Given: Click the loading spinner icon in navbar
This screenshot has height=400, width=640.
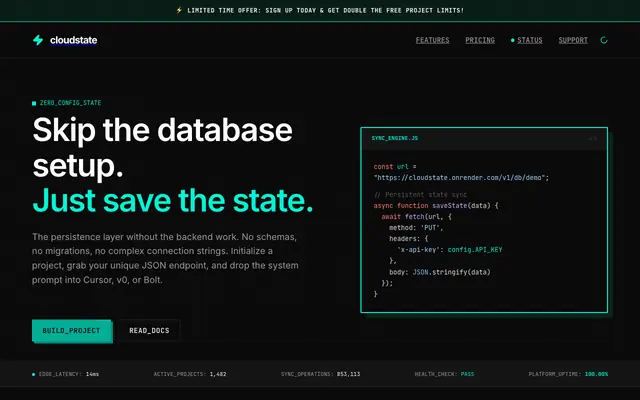Looking at the screenshot, I should pyautogui.click(x=604, y=40).
